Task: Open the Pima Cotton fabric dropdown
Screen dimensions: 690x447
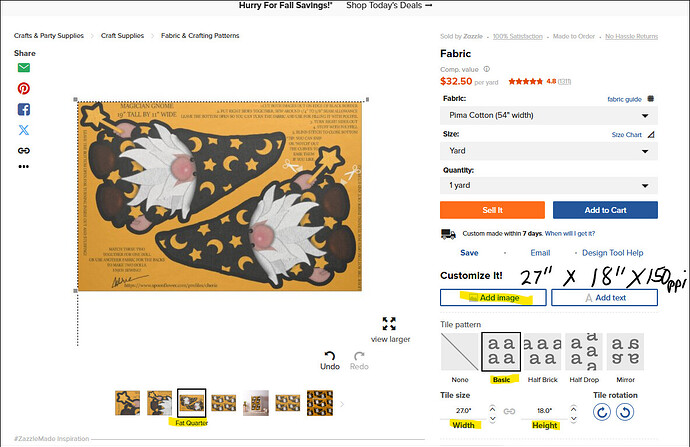Action: click(x=549, y=115)
